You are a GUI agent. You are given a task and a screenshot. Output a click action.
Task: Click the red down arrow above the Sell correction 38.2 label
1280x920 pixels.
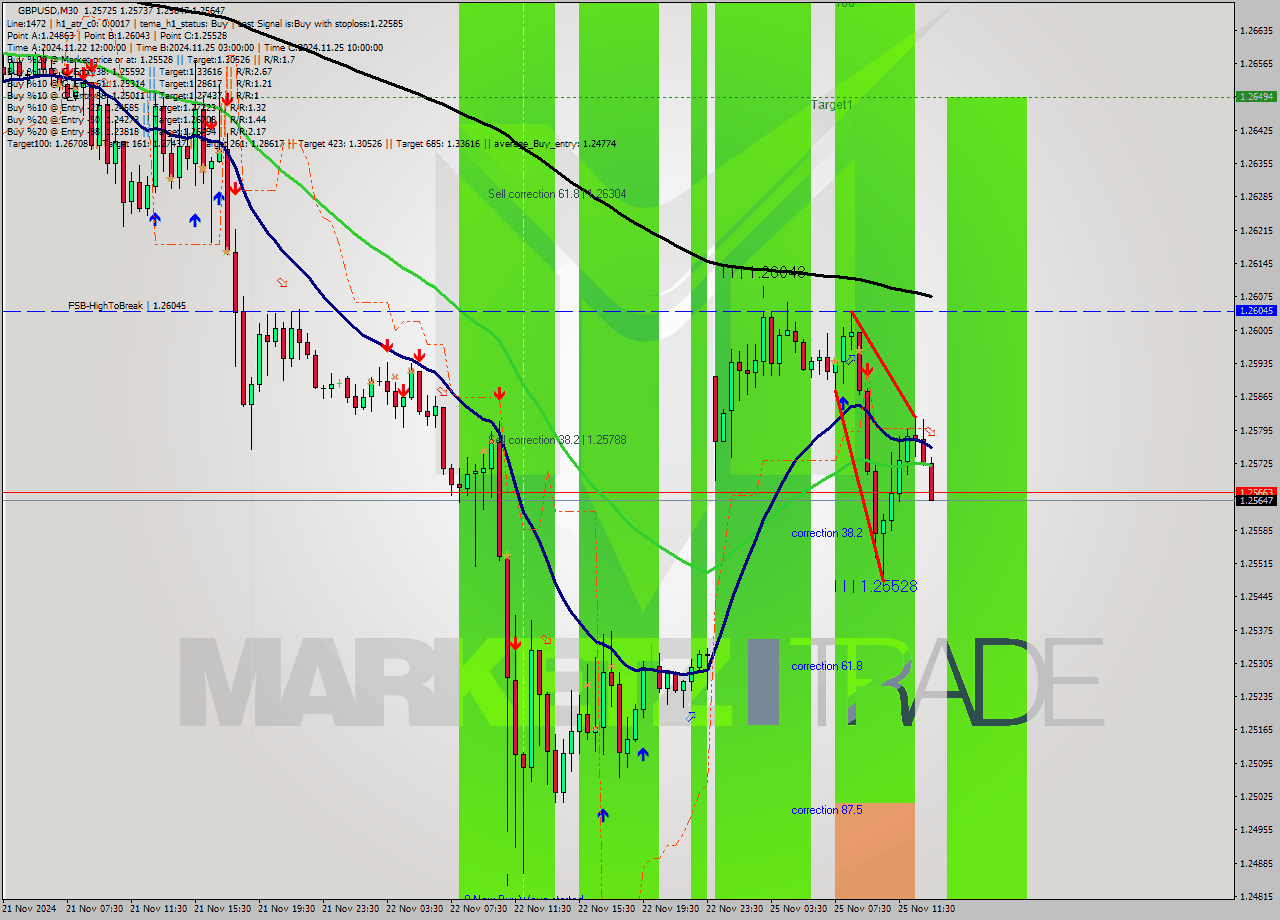499,393
